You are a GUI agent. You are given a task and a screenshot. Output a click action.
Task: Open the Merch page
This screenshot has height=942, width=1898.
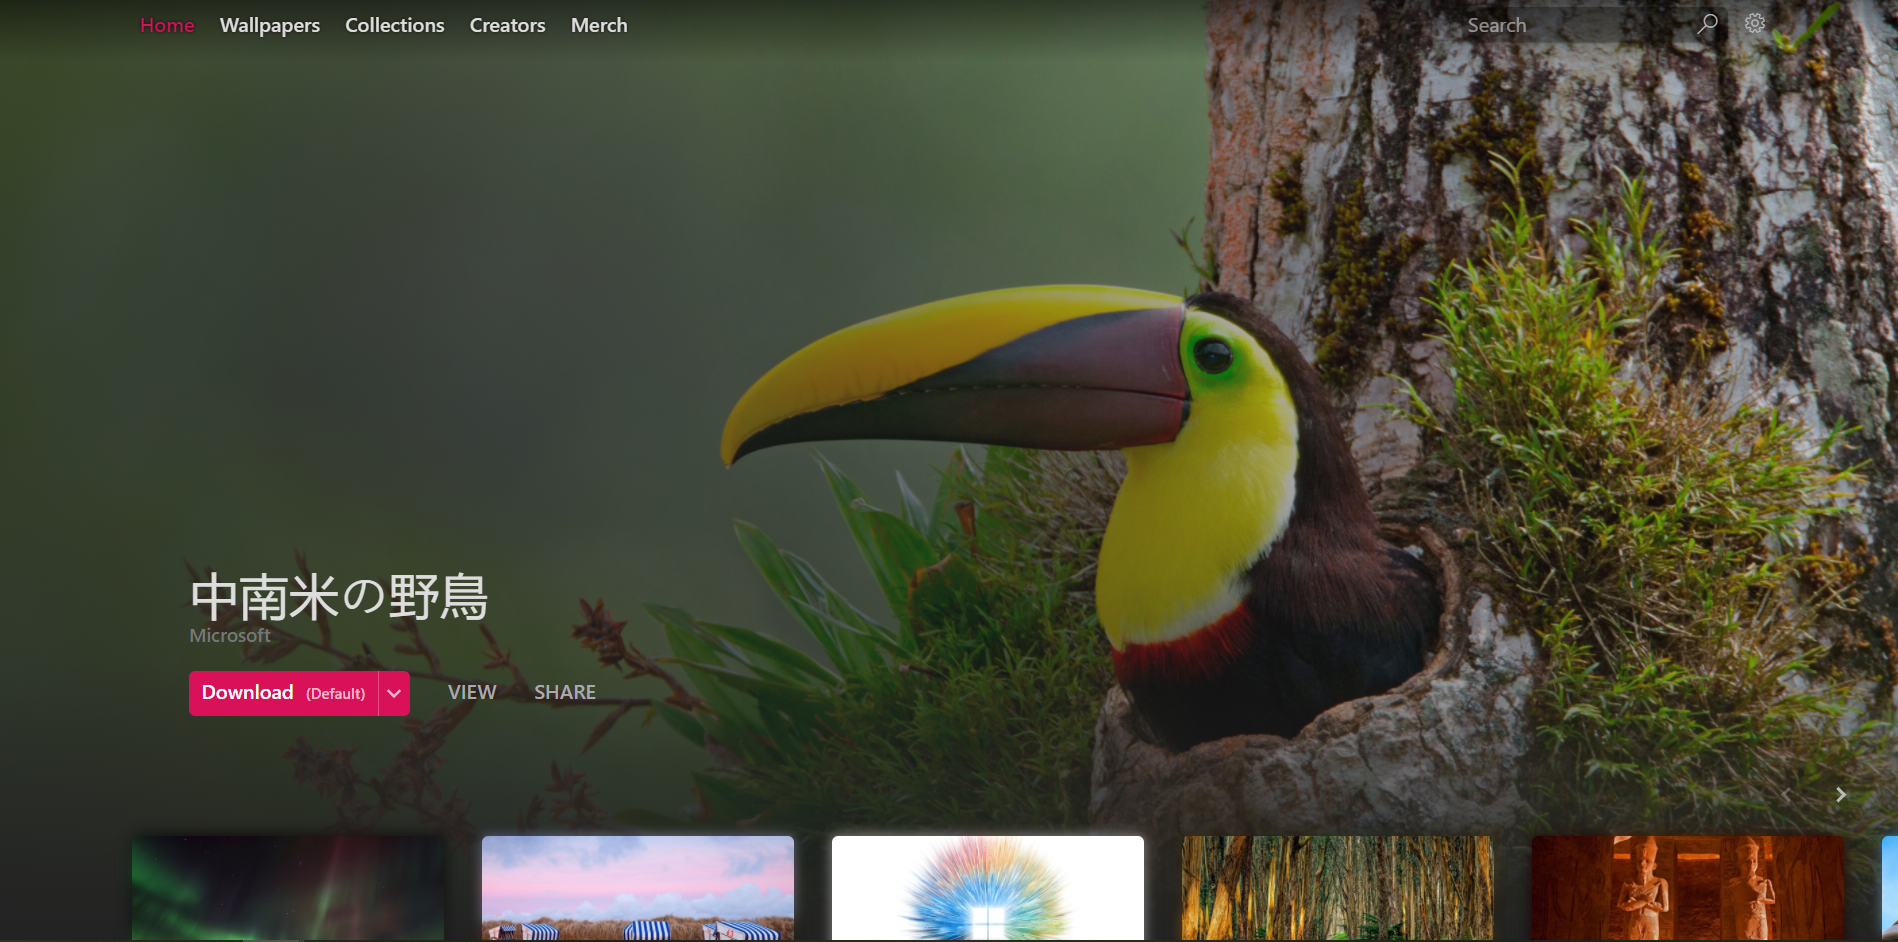[x=599, y=26]
